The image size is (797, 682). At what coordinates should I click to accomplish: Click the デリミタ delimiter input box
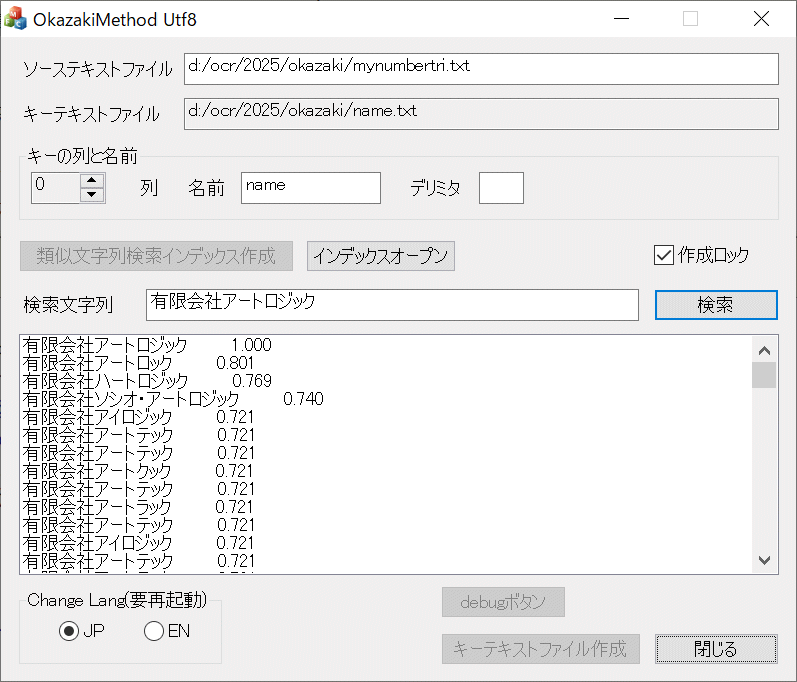(x=501, y=188)
